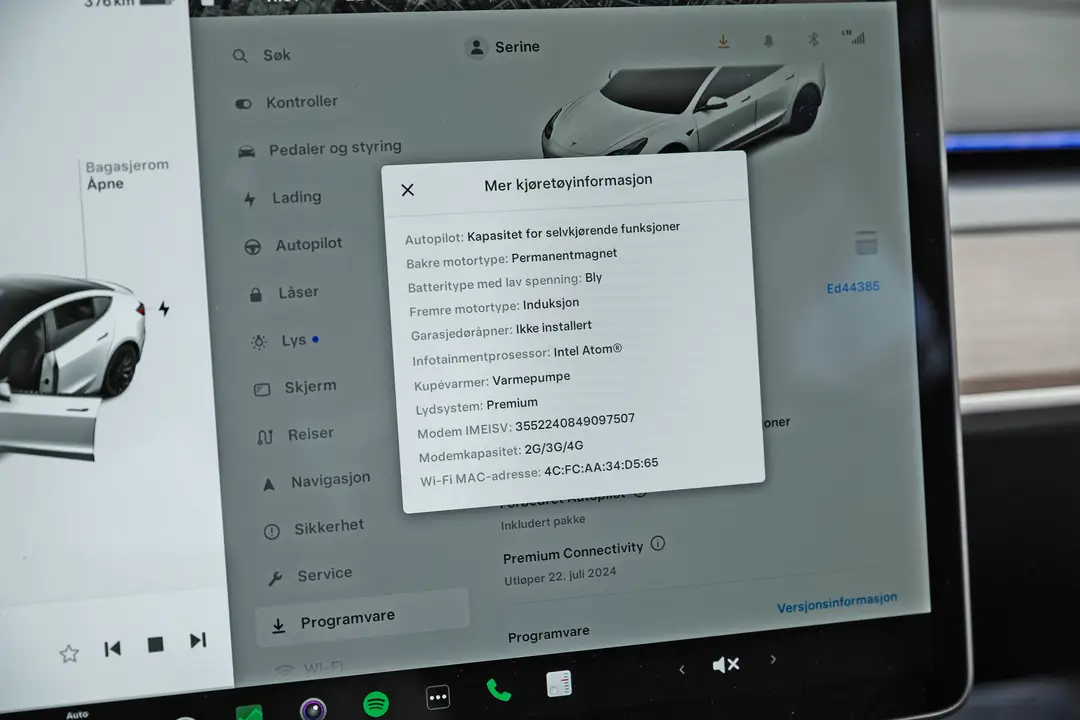Tap the route icon beside Reiser
Screen dimensions: 1080x720
point(265,437)
